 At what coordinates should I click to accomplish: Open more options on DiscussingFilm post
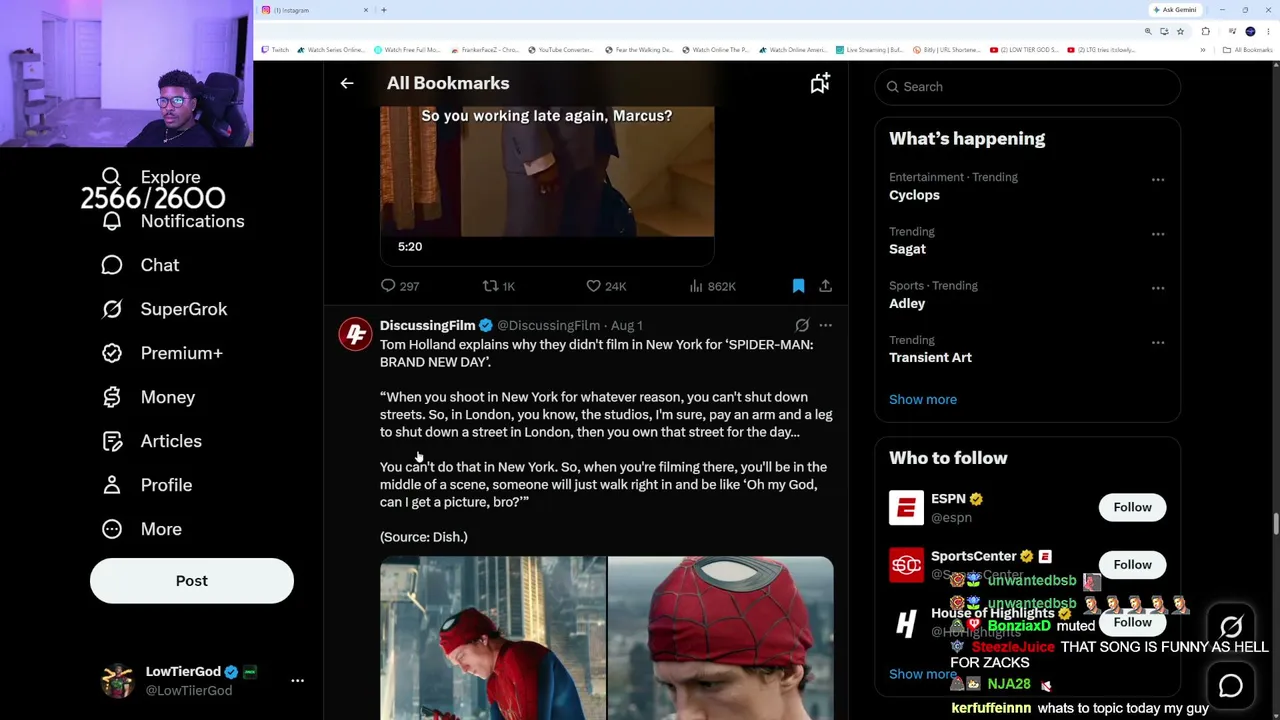(825, 325)
